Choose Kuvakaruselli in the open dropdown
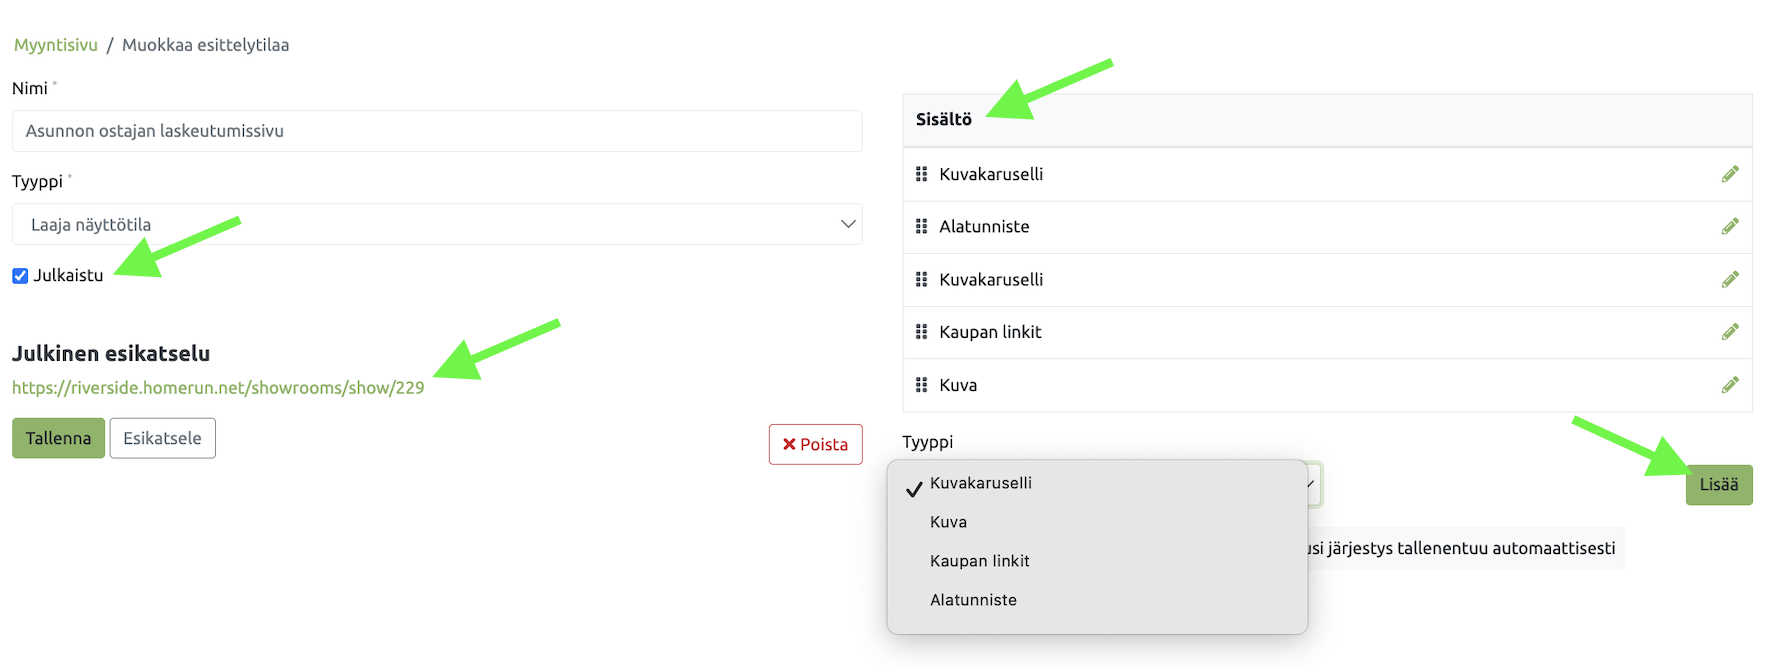The height and width of the screenshot is (668, 1768). (x=980, y=483)
